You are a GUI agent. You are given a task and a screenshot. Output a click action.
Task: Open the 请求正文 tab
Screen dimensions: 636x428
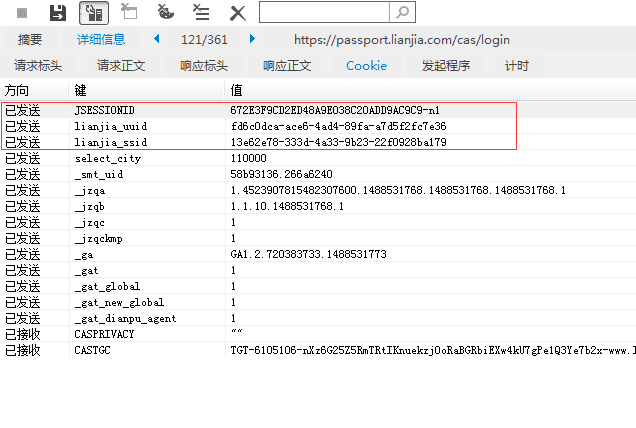(121, 66)
